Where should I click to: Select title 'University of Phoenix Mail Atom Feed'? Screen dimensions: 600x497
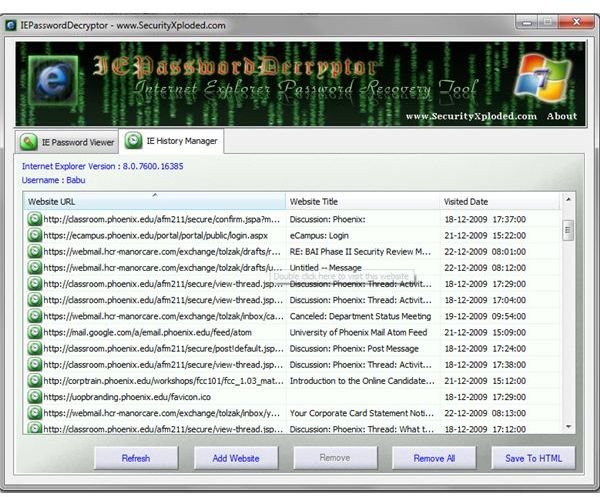coord(358,332)
